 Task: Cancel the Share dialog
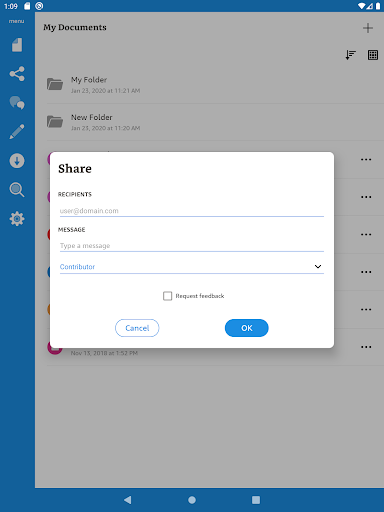tap(137, 328)
